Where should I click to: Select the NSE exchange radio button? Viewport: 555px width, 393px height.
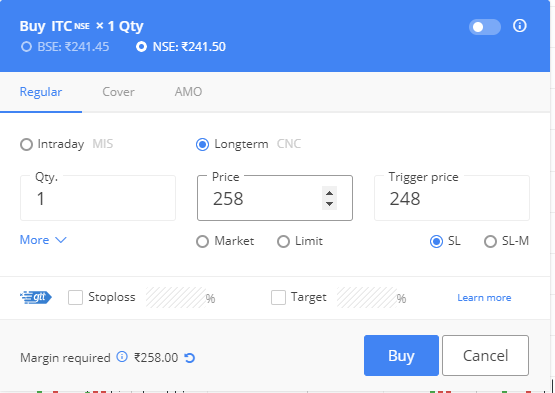click(x=141, y=47)
